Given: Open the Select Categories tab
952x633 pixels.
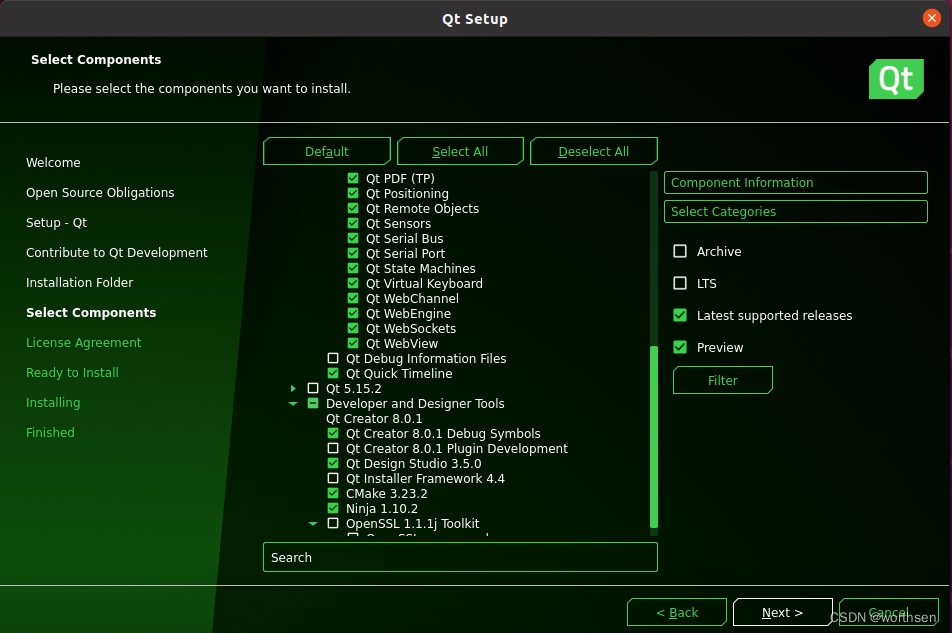Looking at the screenshot, I should 796,212.
